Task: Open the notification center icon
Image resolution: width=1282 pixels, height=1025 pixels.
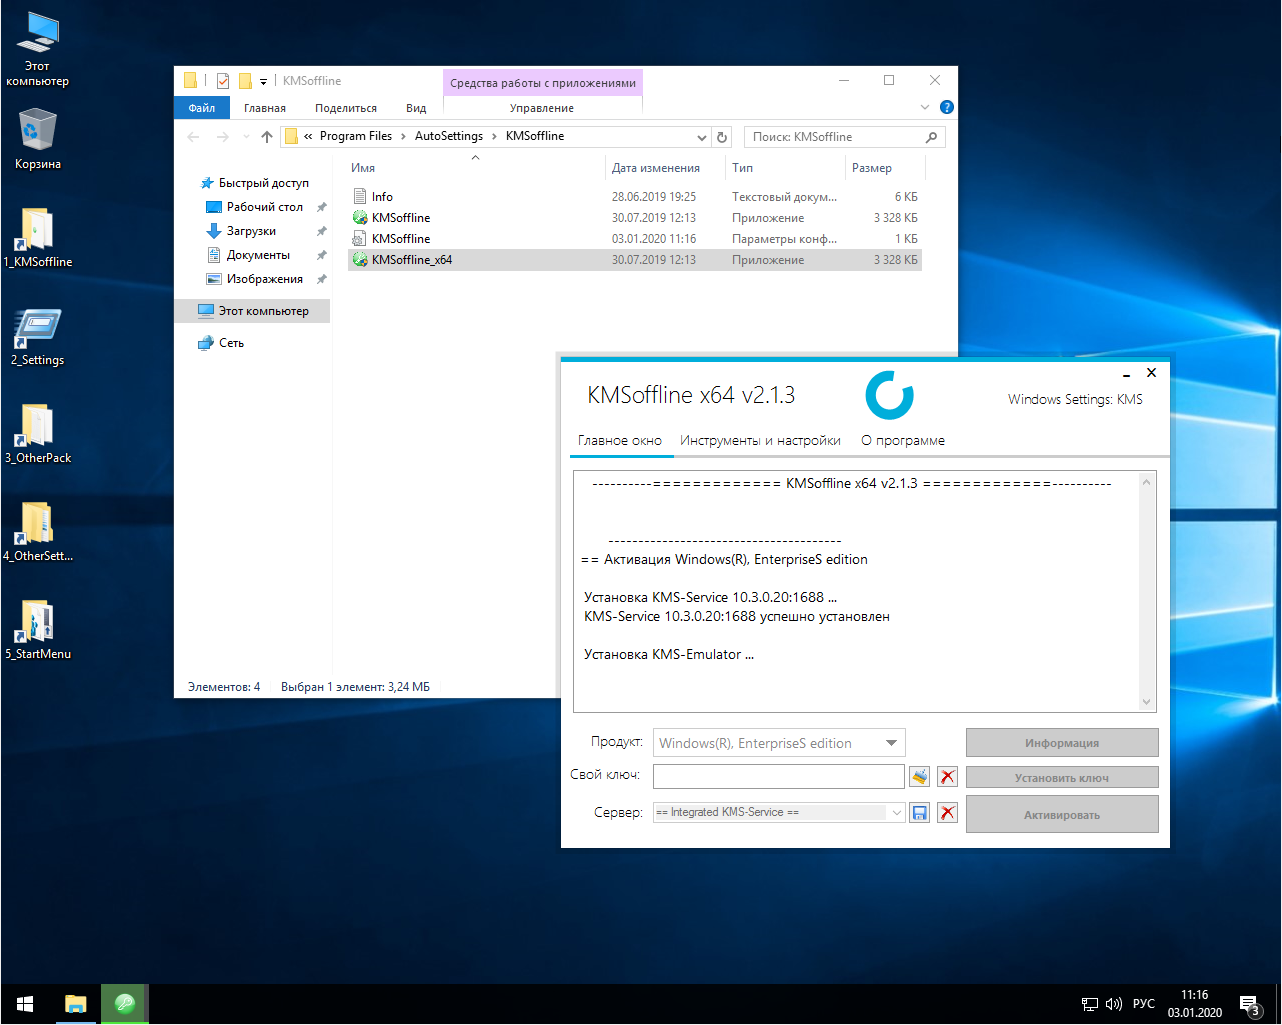Action: (1250, 1004)
